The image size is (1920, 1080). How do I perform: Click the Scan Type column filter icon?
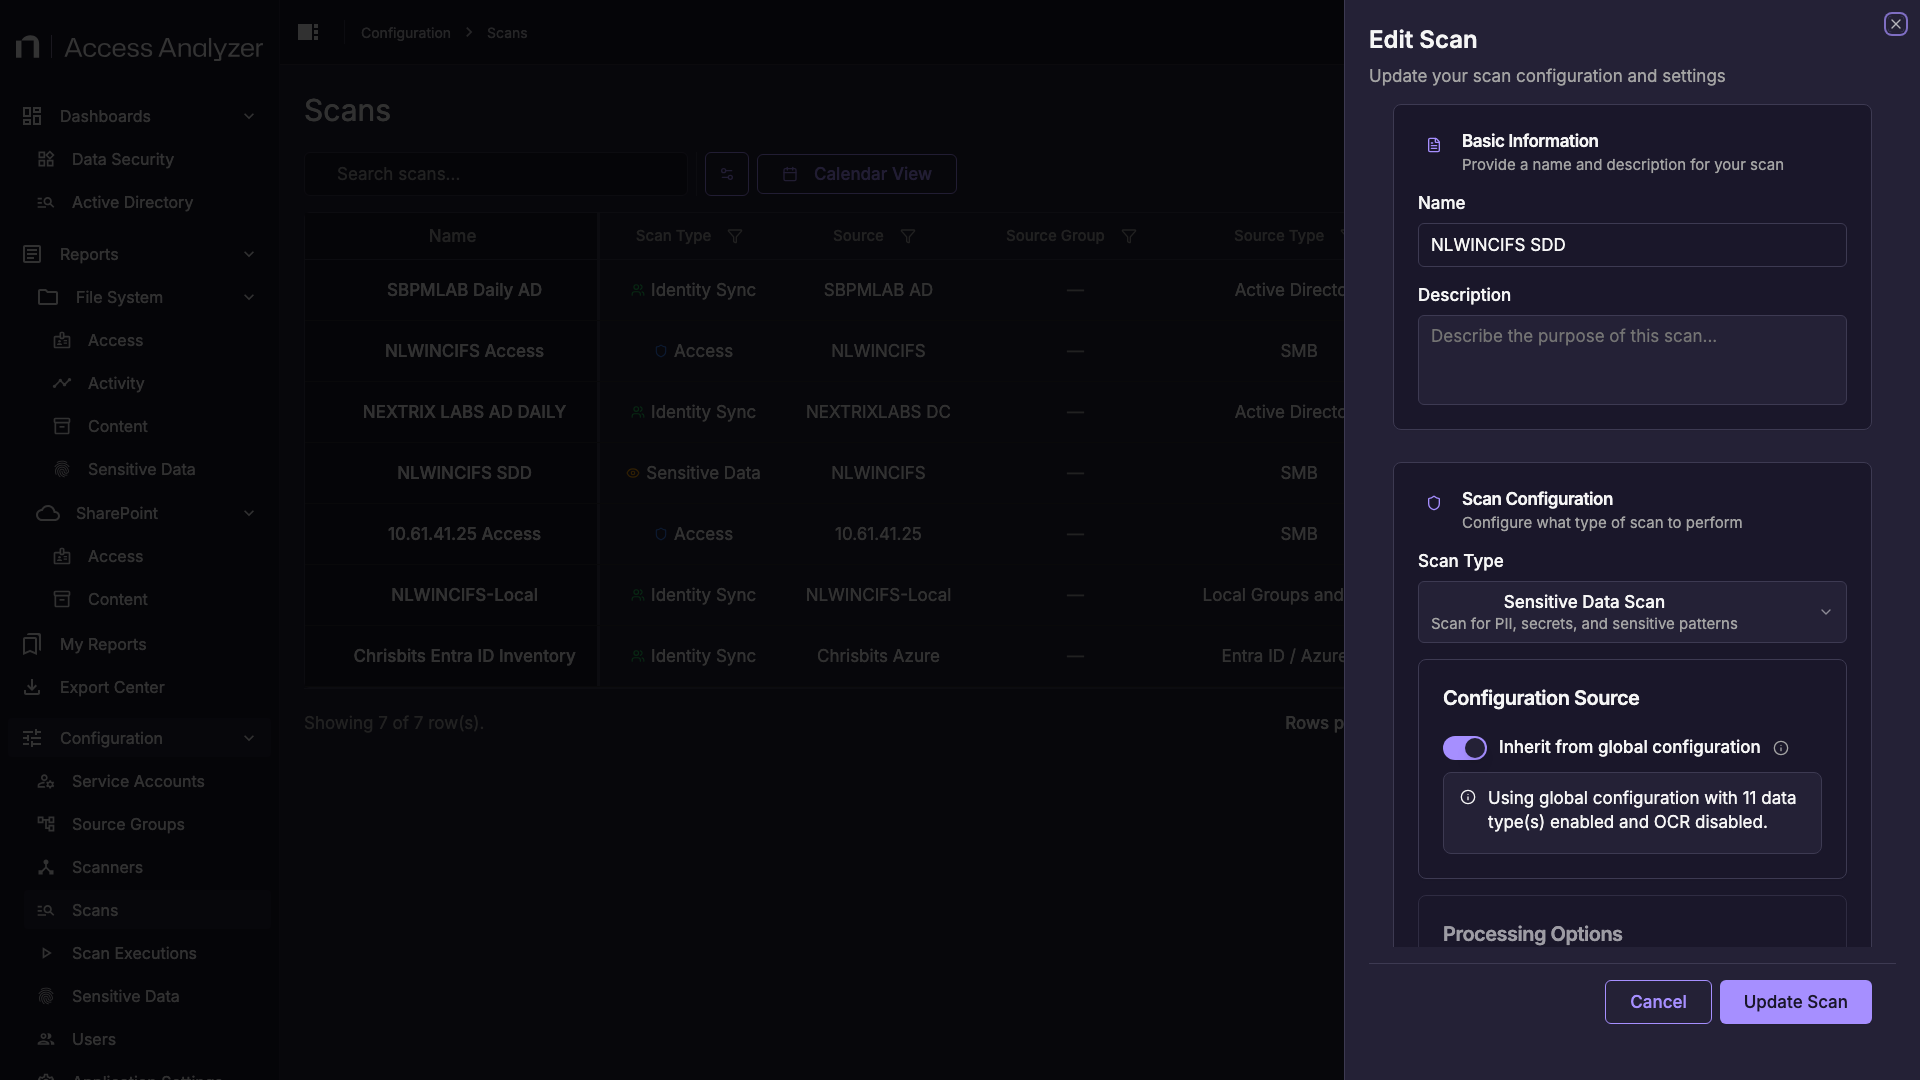(x=735, y=236)
